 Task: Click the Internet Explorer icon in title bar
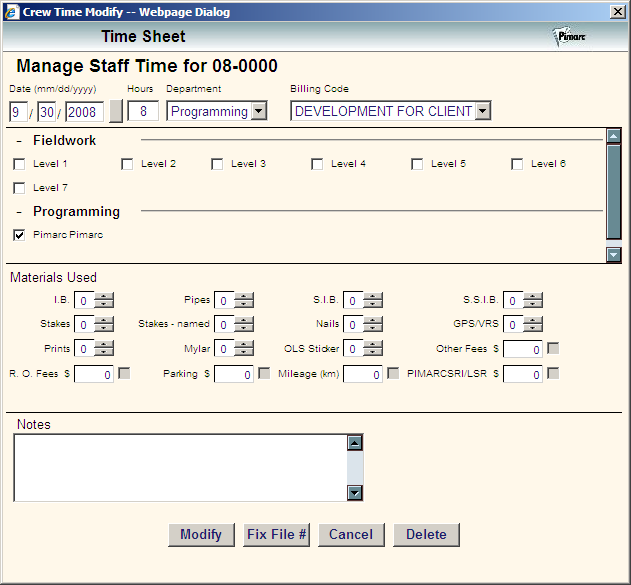12,12
